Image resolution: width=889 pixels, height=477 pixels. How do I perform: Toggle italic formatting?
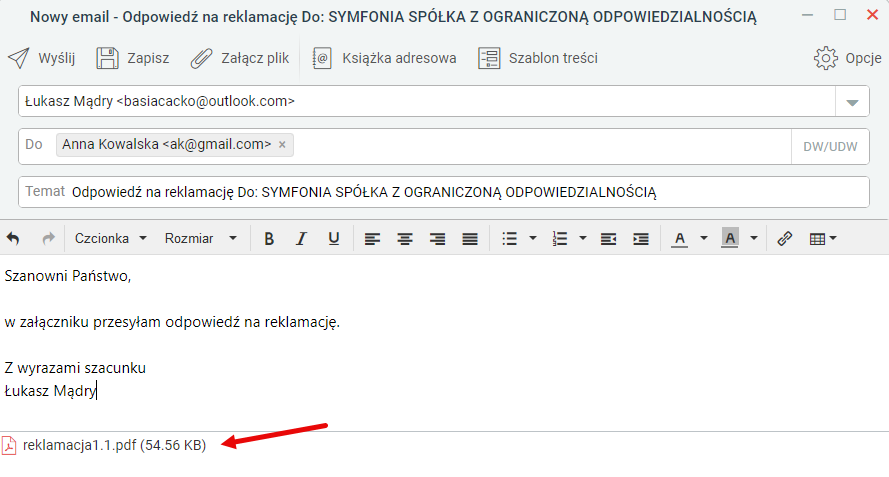301,239
